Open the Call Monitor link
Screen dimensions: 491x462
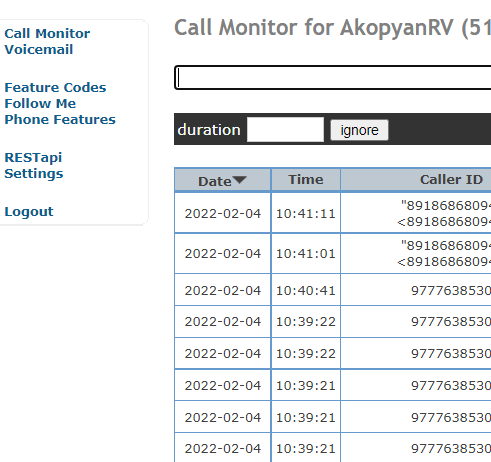[47, 34]
